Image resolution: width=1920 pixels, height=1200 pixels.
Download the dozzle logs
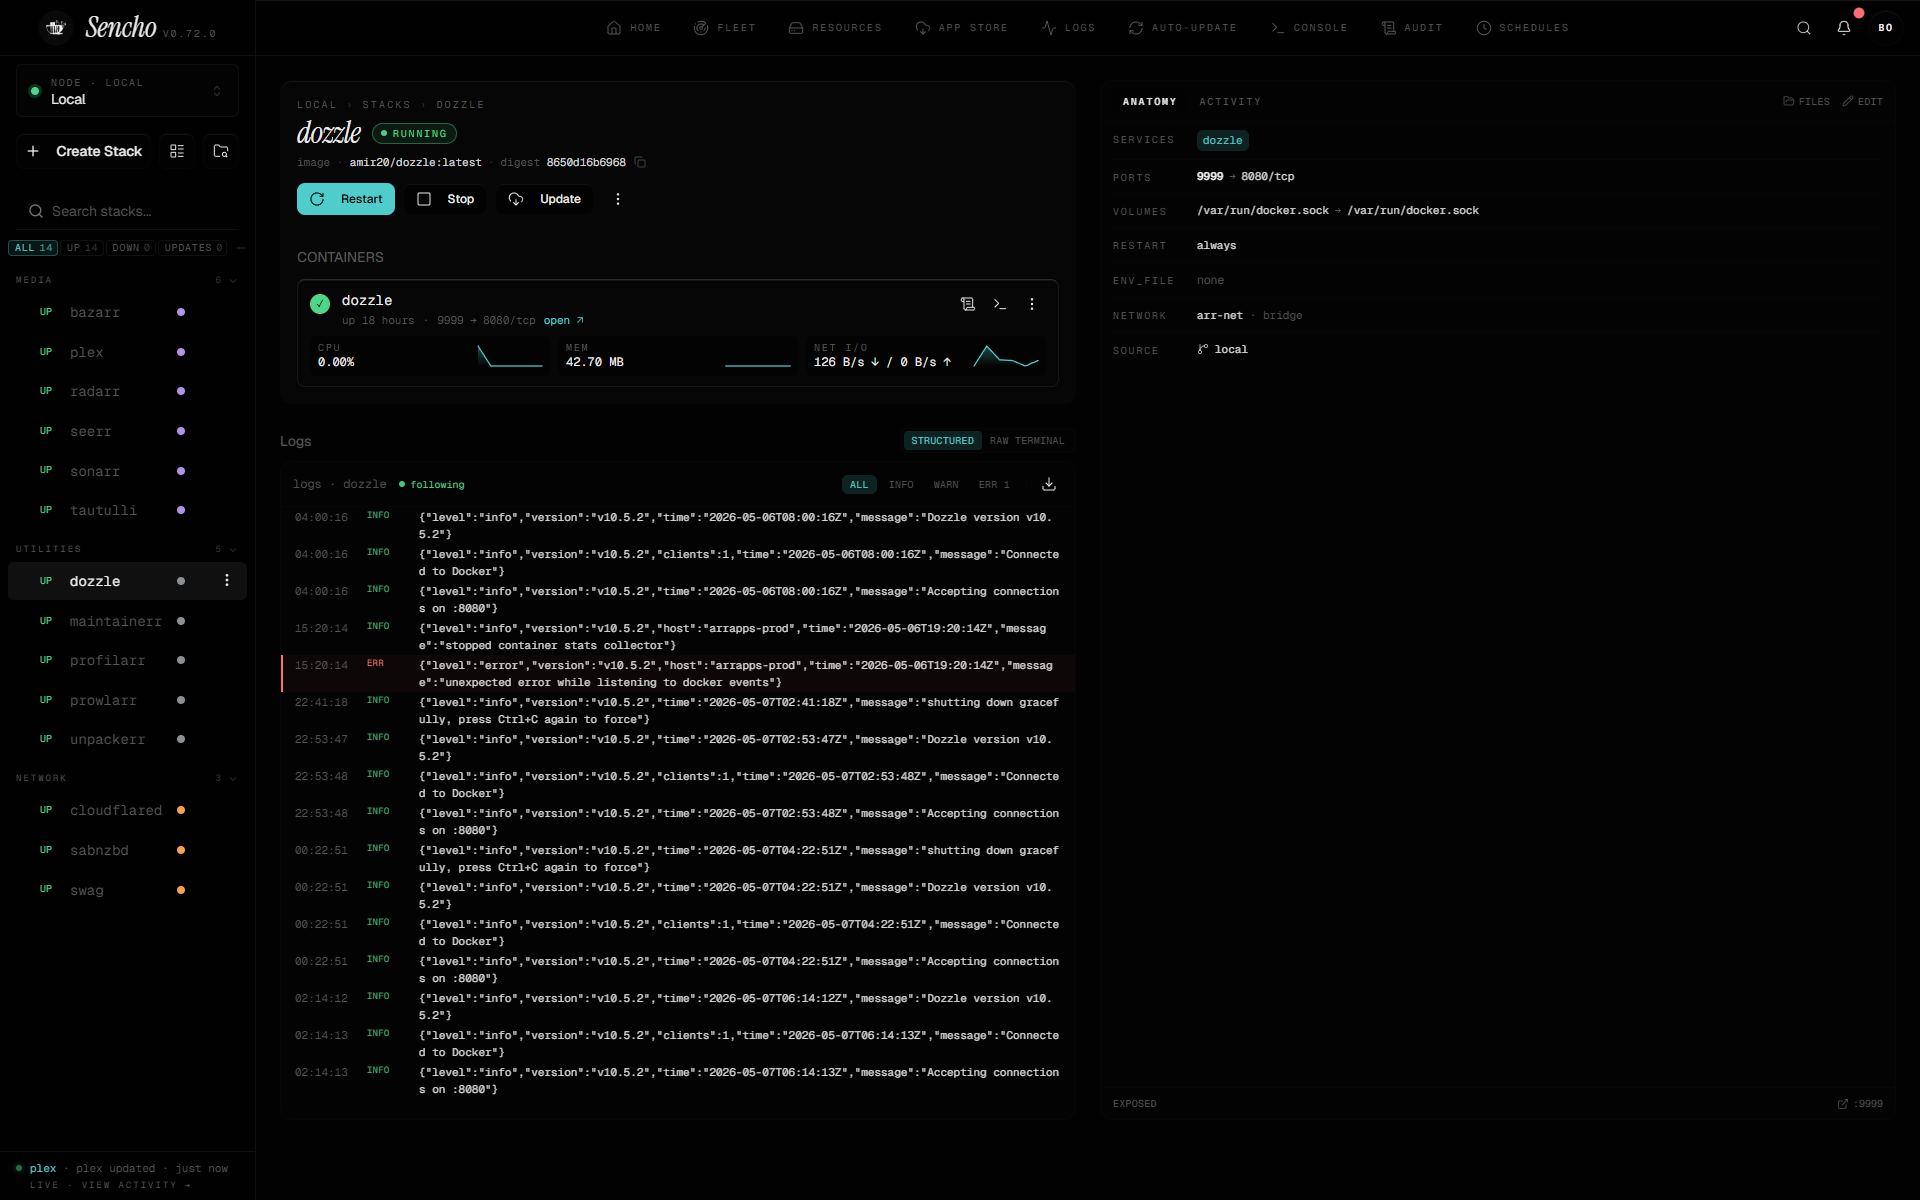[x=1049, y=484]
